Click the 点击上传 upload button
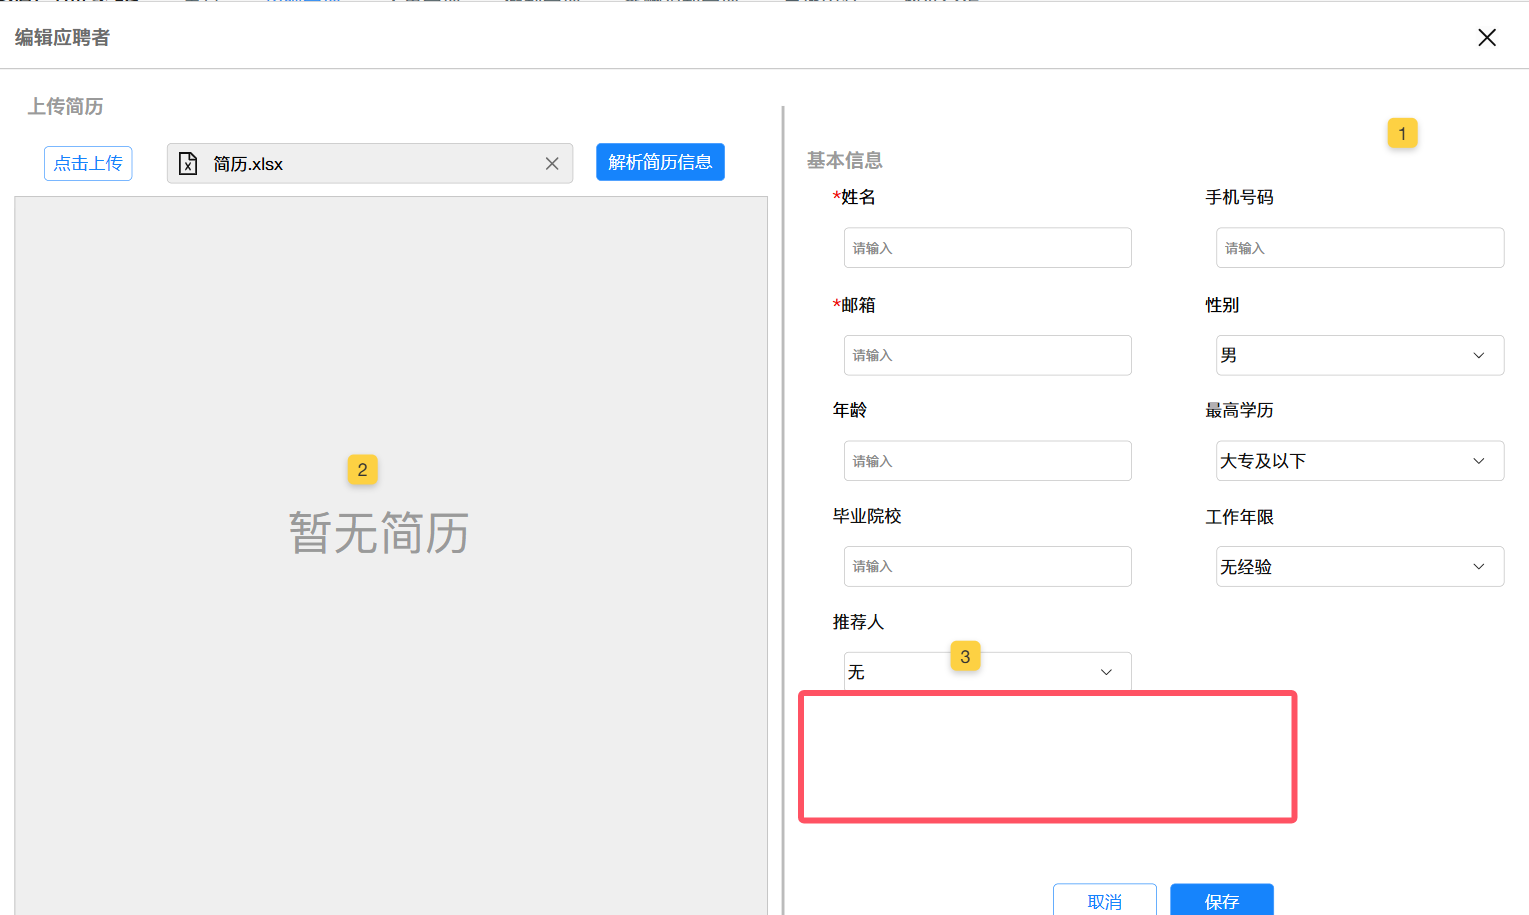This screenshot has height=915, width=1529. click(88, 163)
